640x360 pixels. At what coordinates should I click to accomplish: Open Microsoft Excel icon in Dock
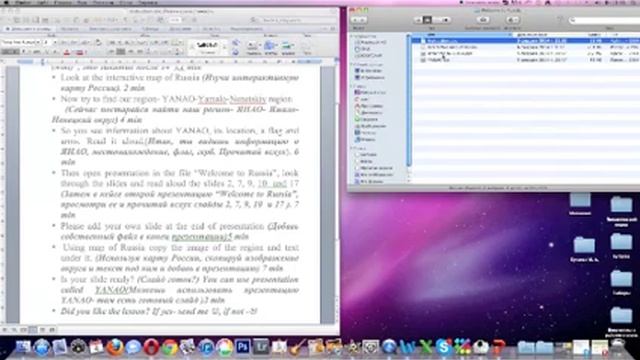click(425, 347)
